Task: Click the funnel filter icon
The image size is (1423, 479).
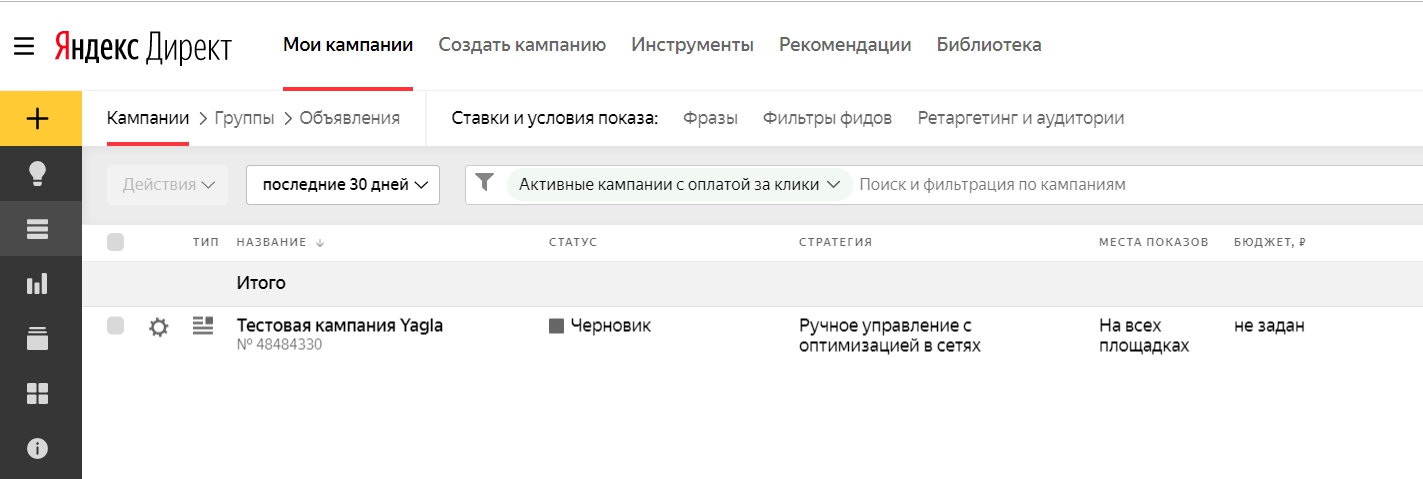Action: pos(485,182)
